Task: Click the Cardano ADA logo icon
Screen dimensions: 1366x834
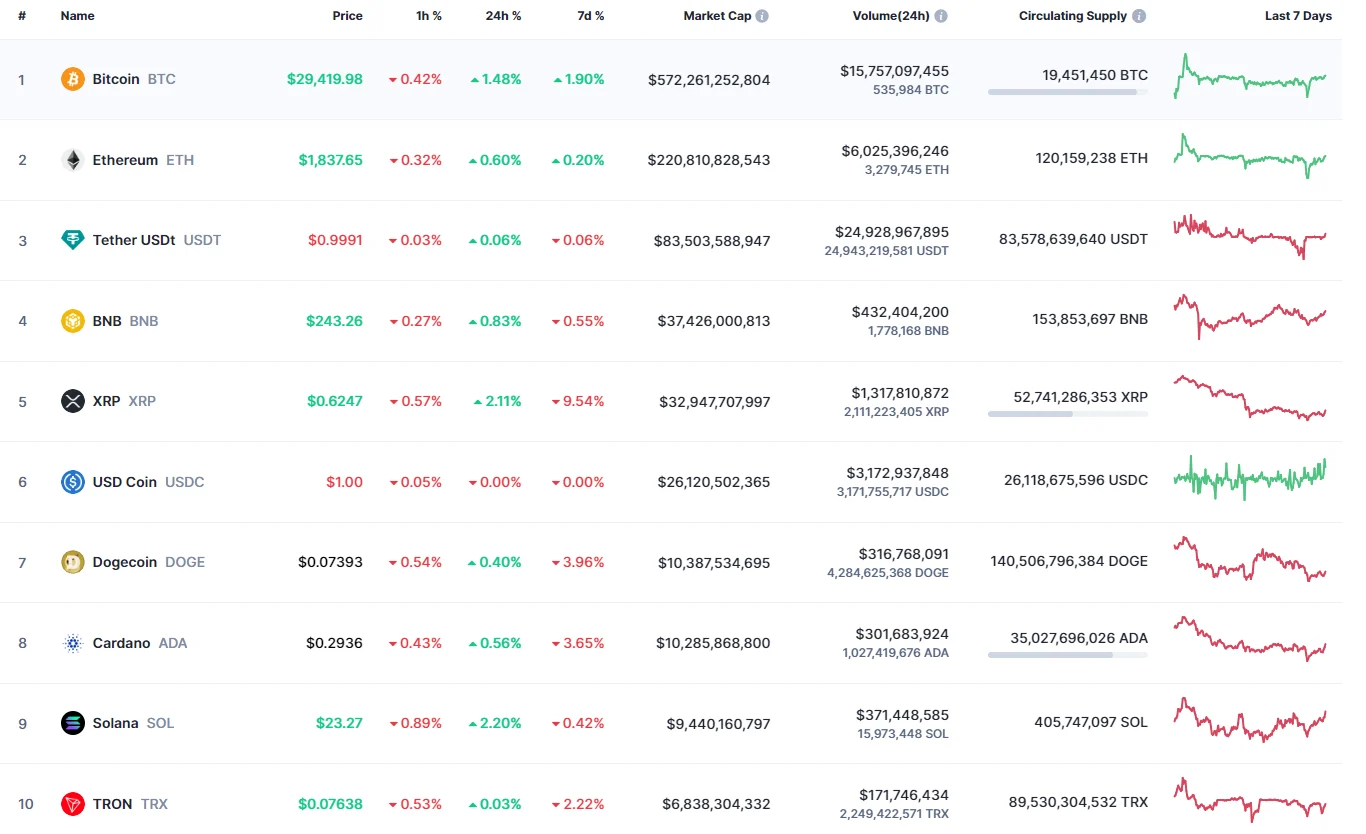Action: tap(72, 643)
